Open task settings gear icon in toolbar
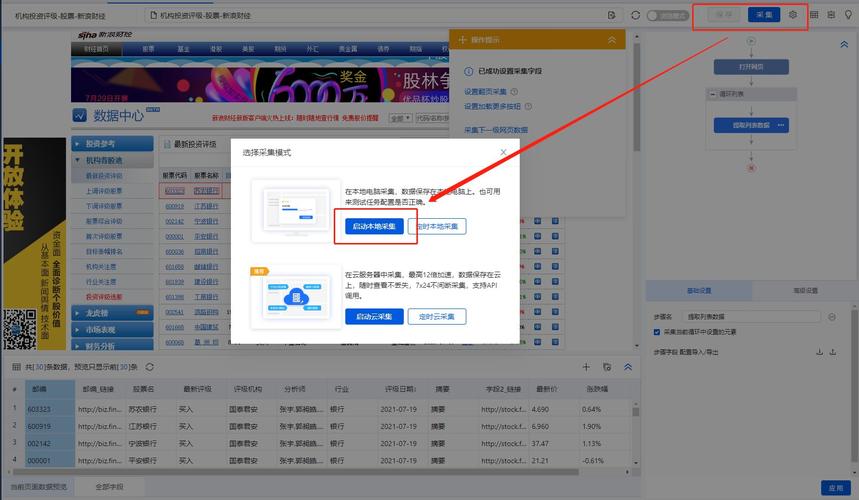This screenshot has height=500, width=859. tap(793, 15)
